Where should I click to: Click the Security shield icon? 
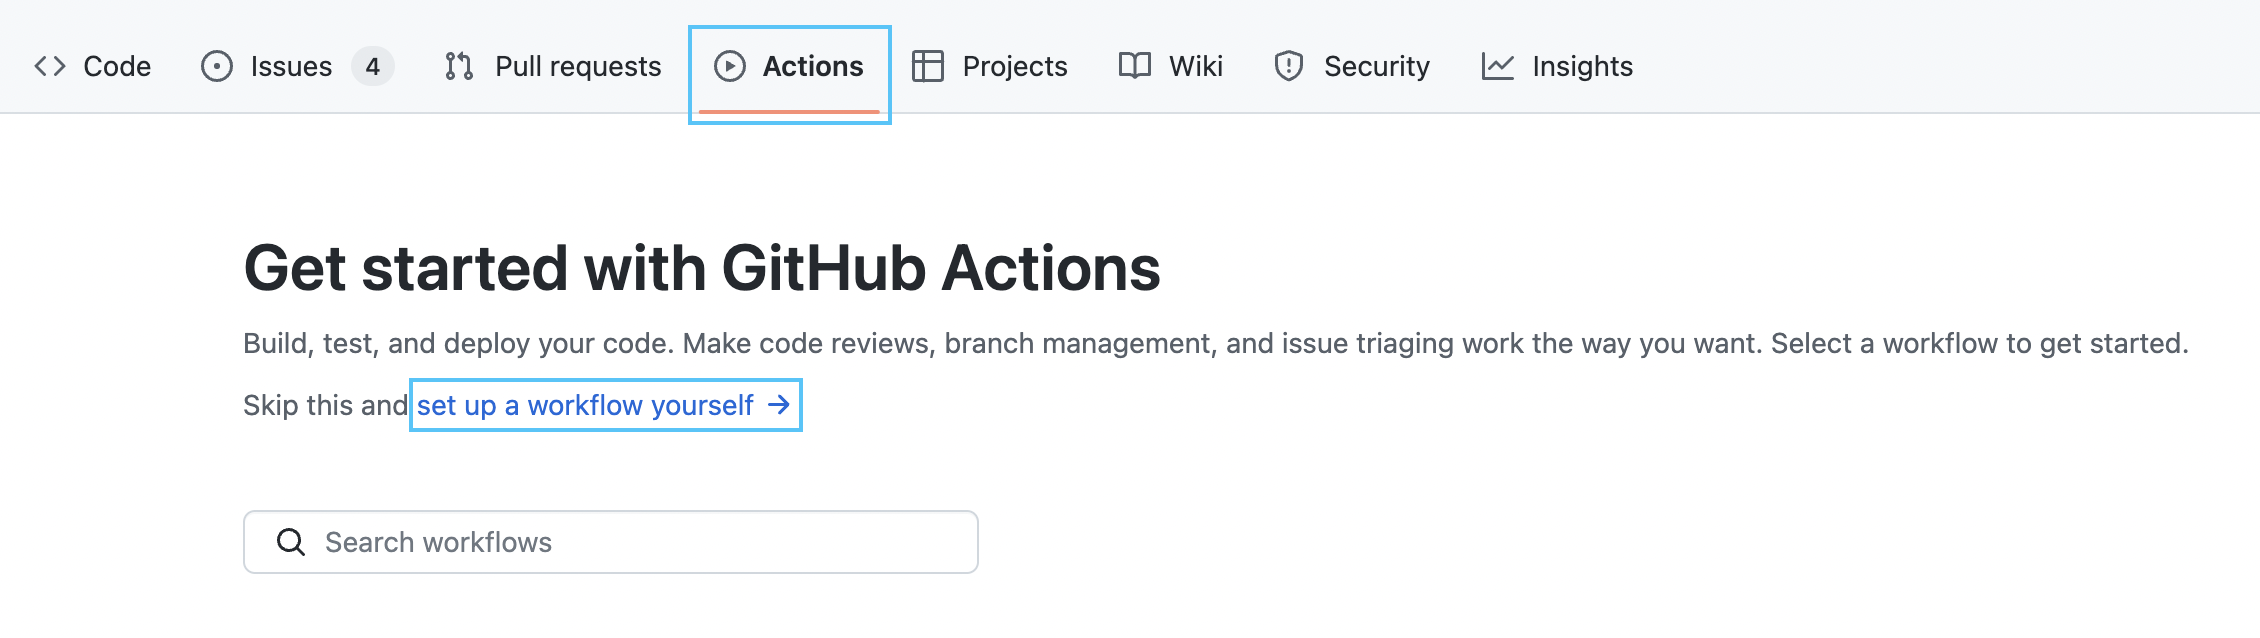pyautogui.click(x=1289, y=66)
